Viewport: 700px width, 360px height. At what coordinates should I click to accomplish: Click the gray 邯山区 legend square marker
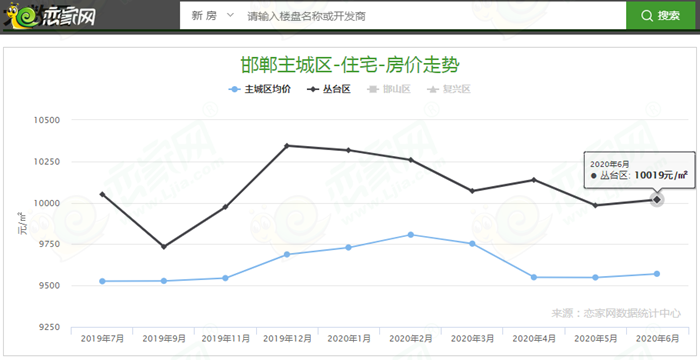[373, 89]
